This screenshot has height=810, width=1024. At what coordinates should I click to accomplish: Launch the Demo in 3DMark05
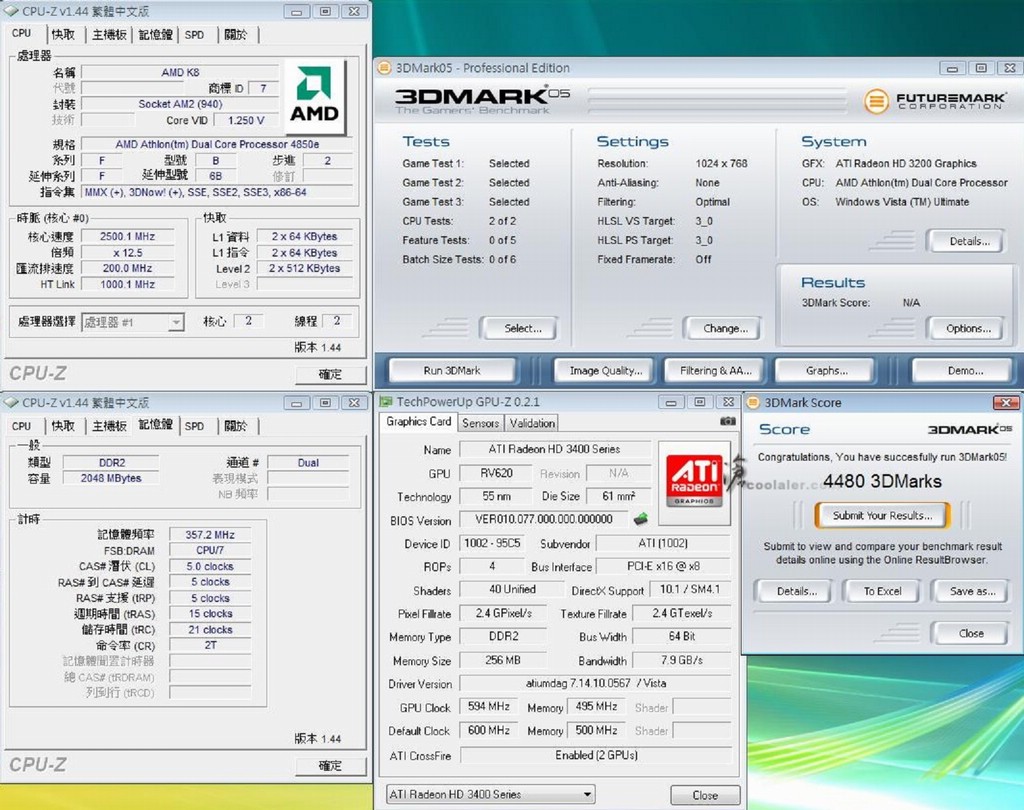tap(965, 370)
